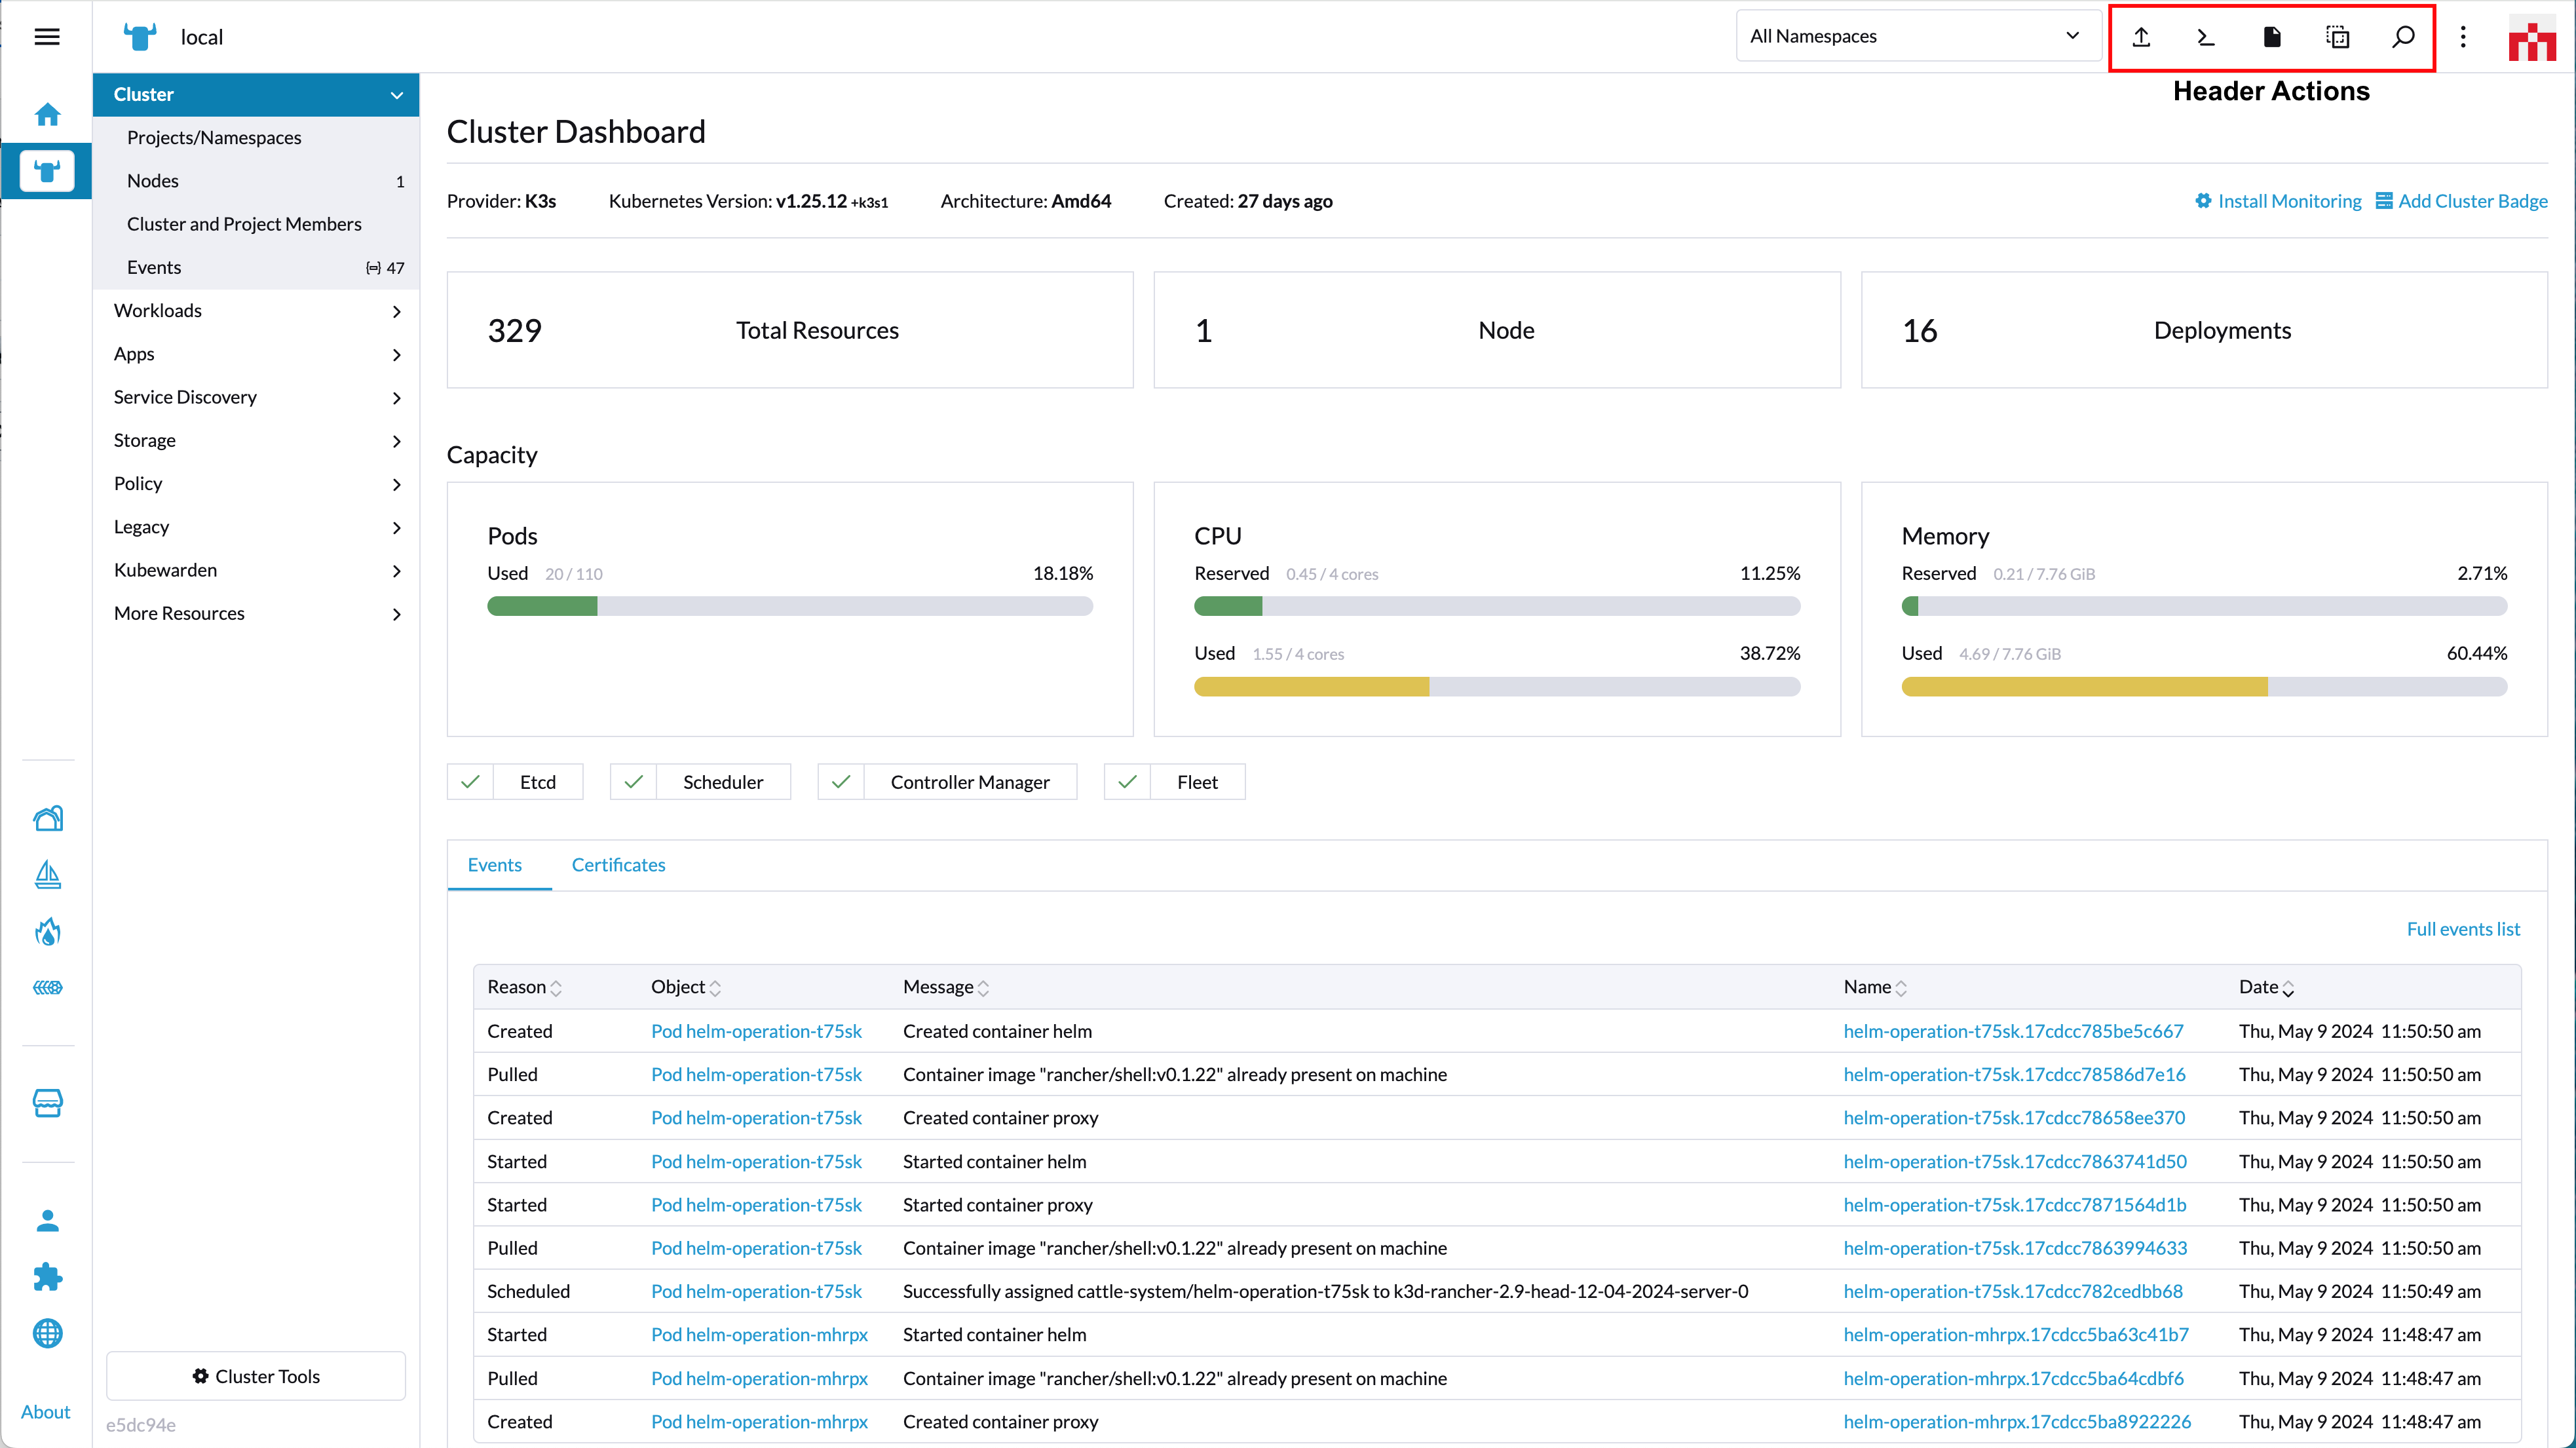Open Extensions puzzle piece icon

[x=47, y=1277]
